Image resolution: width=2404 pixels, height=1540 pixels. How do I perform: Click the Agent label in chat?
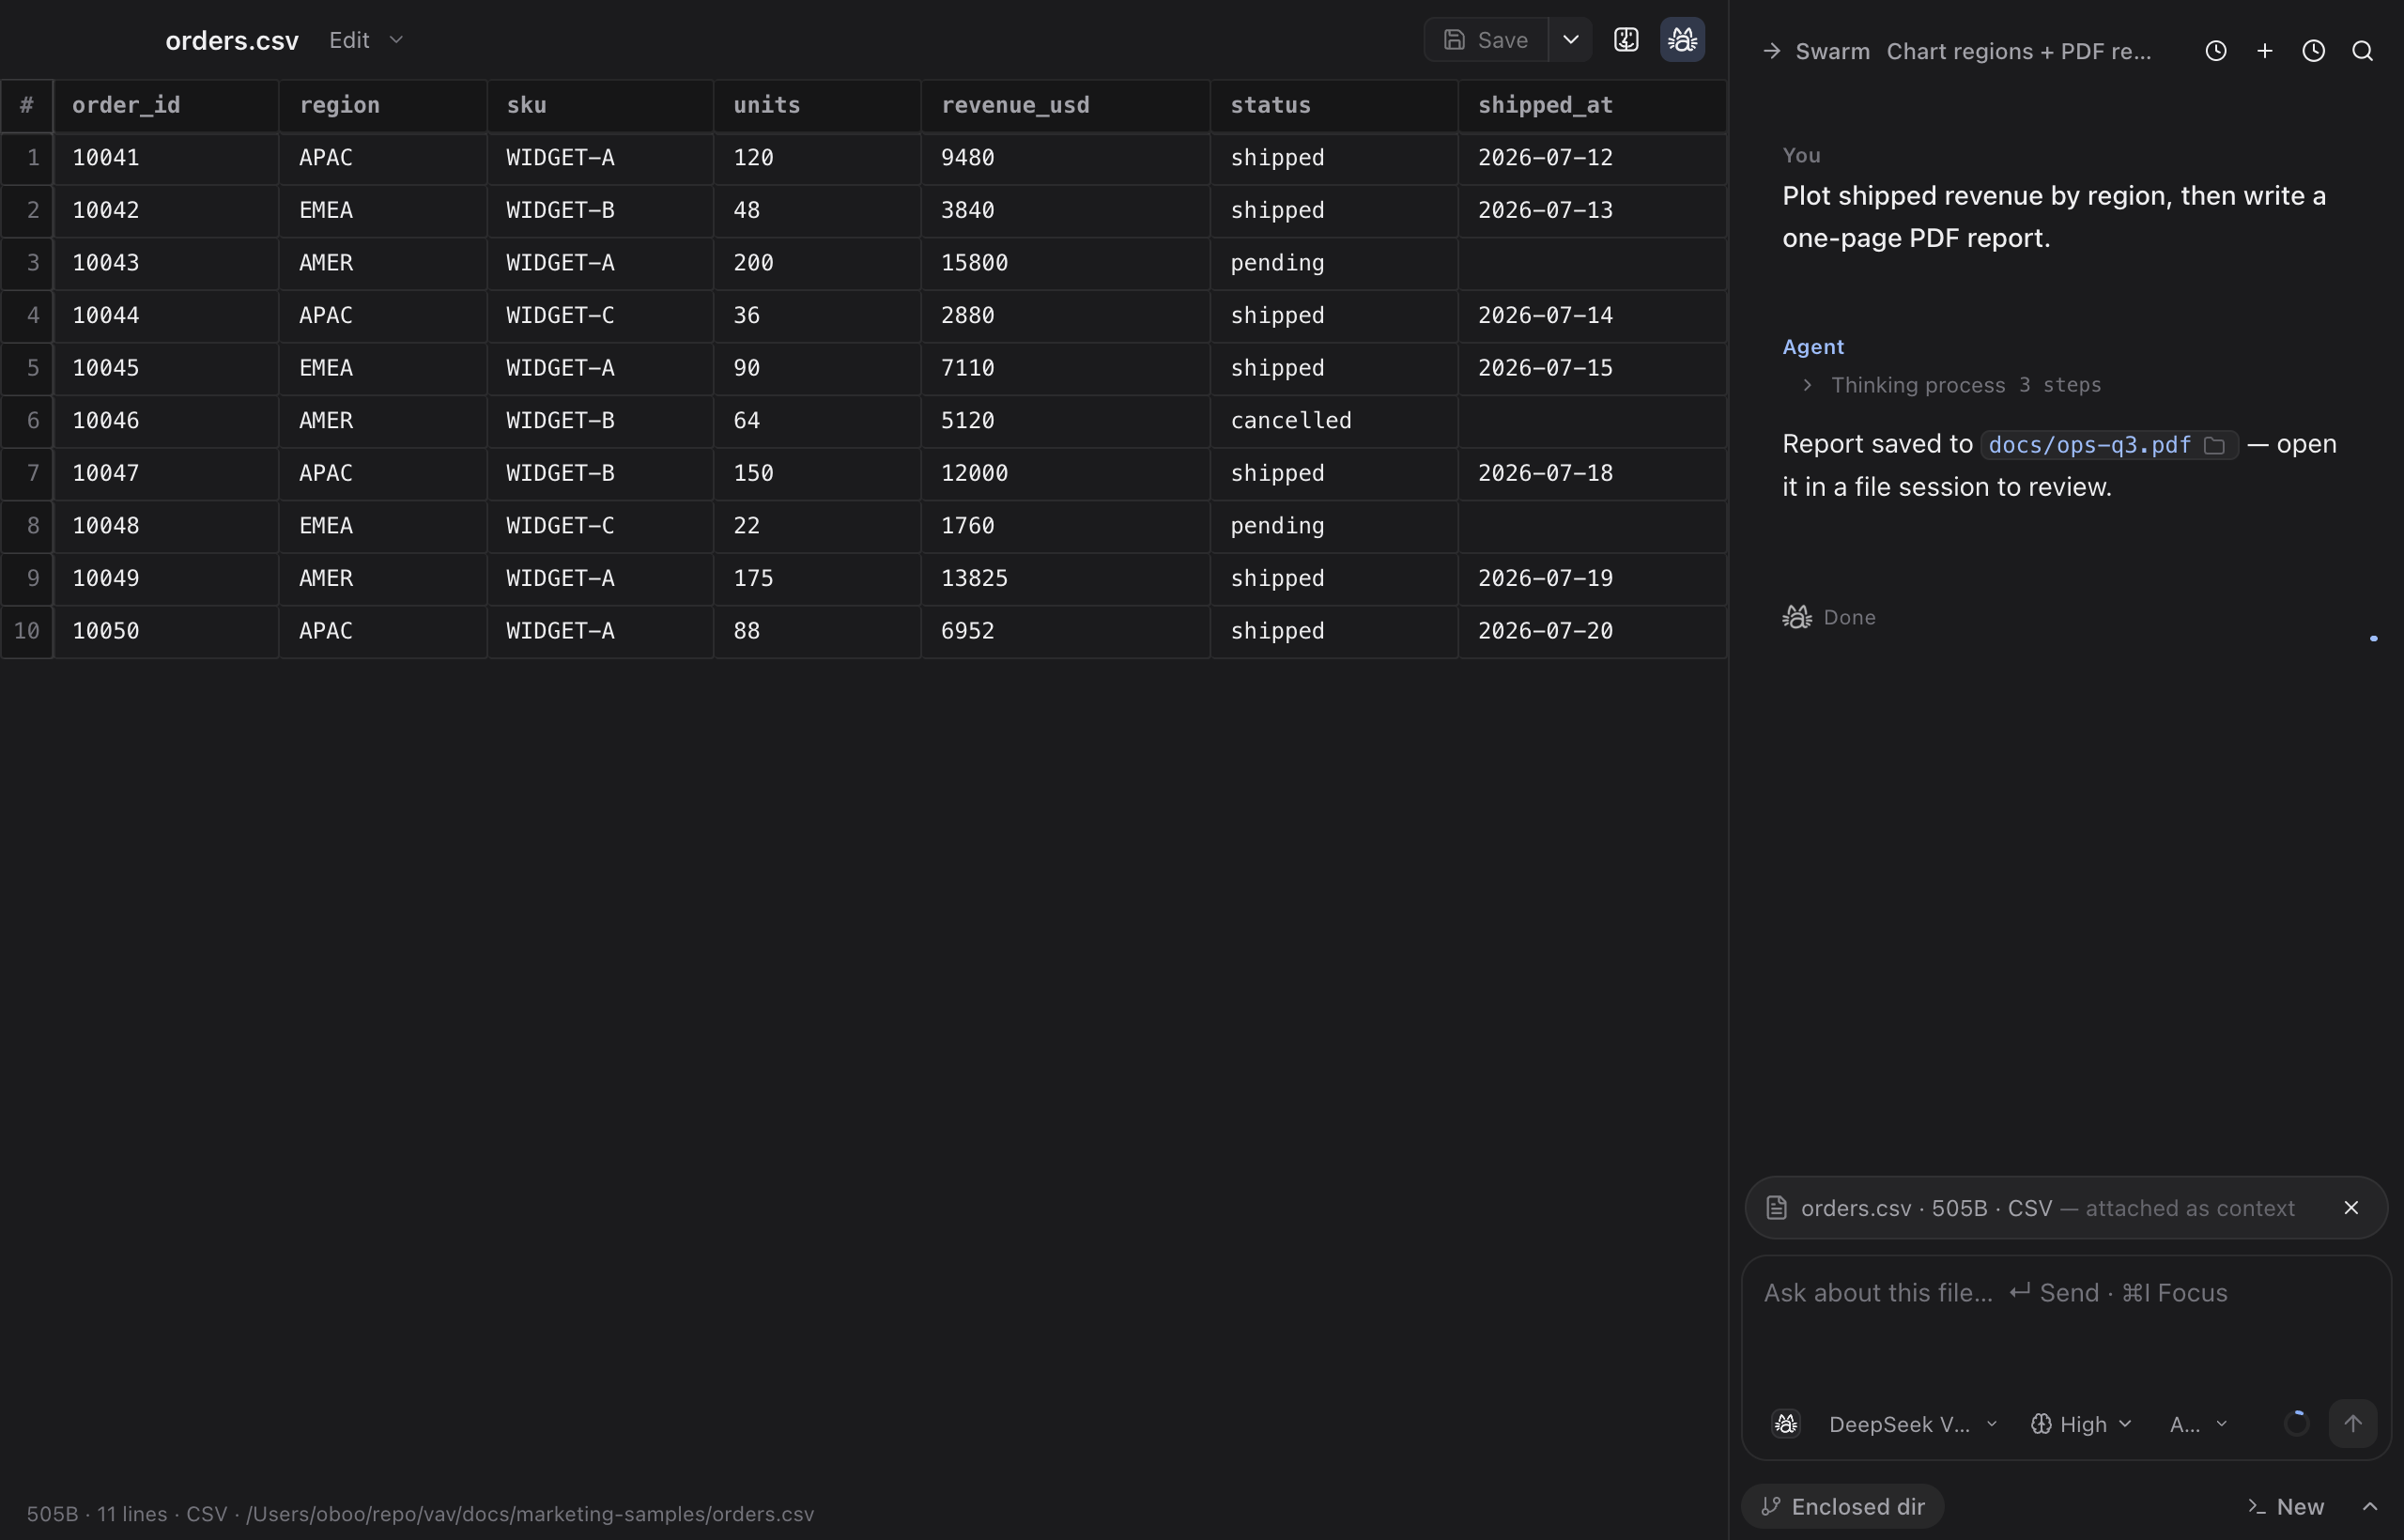[1813, 347]
